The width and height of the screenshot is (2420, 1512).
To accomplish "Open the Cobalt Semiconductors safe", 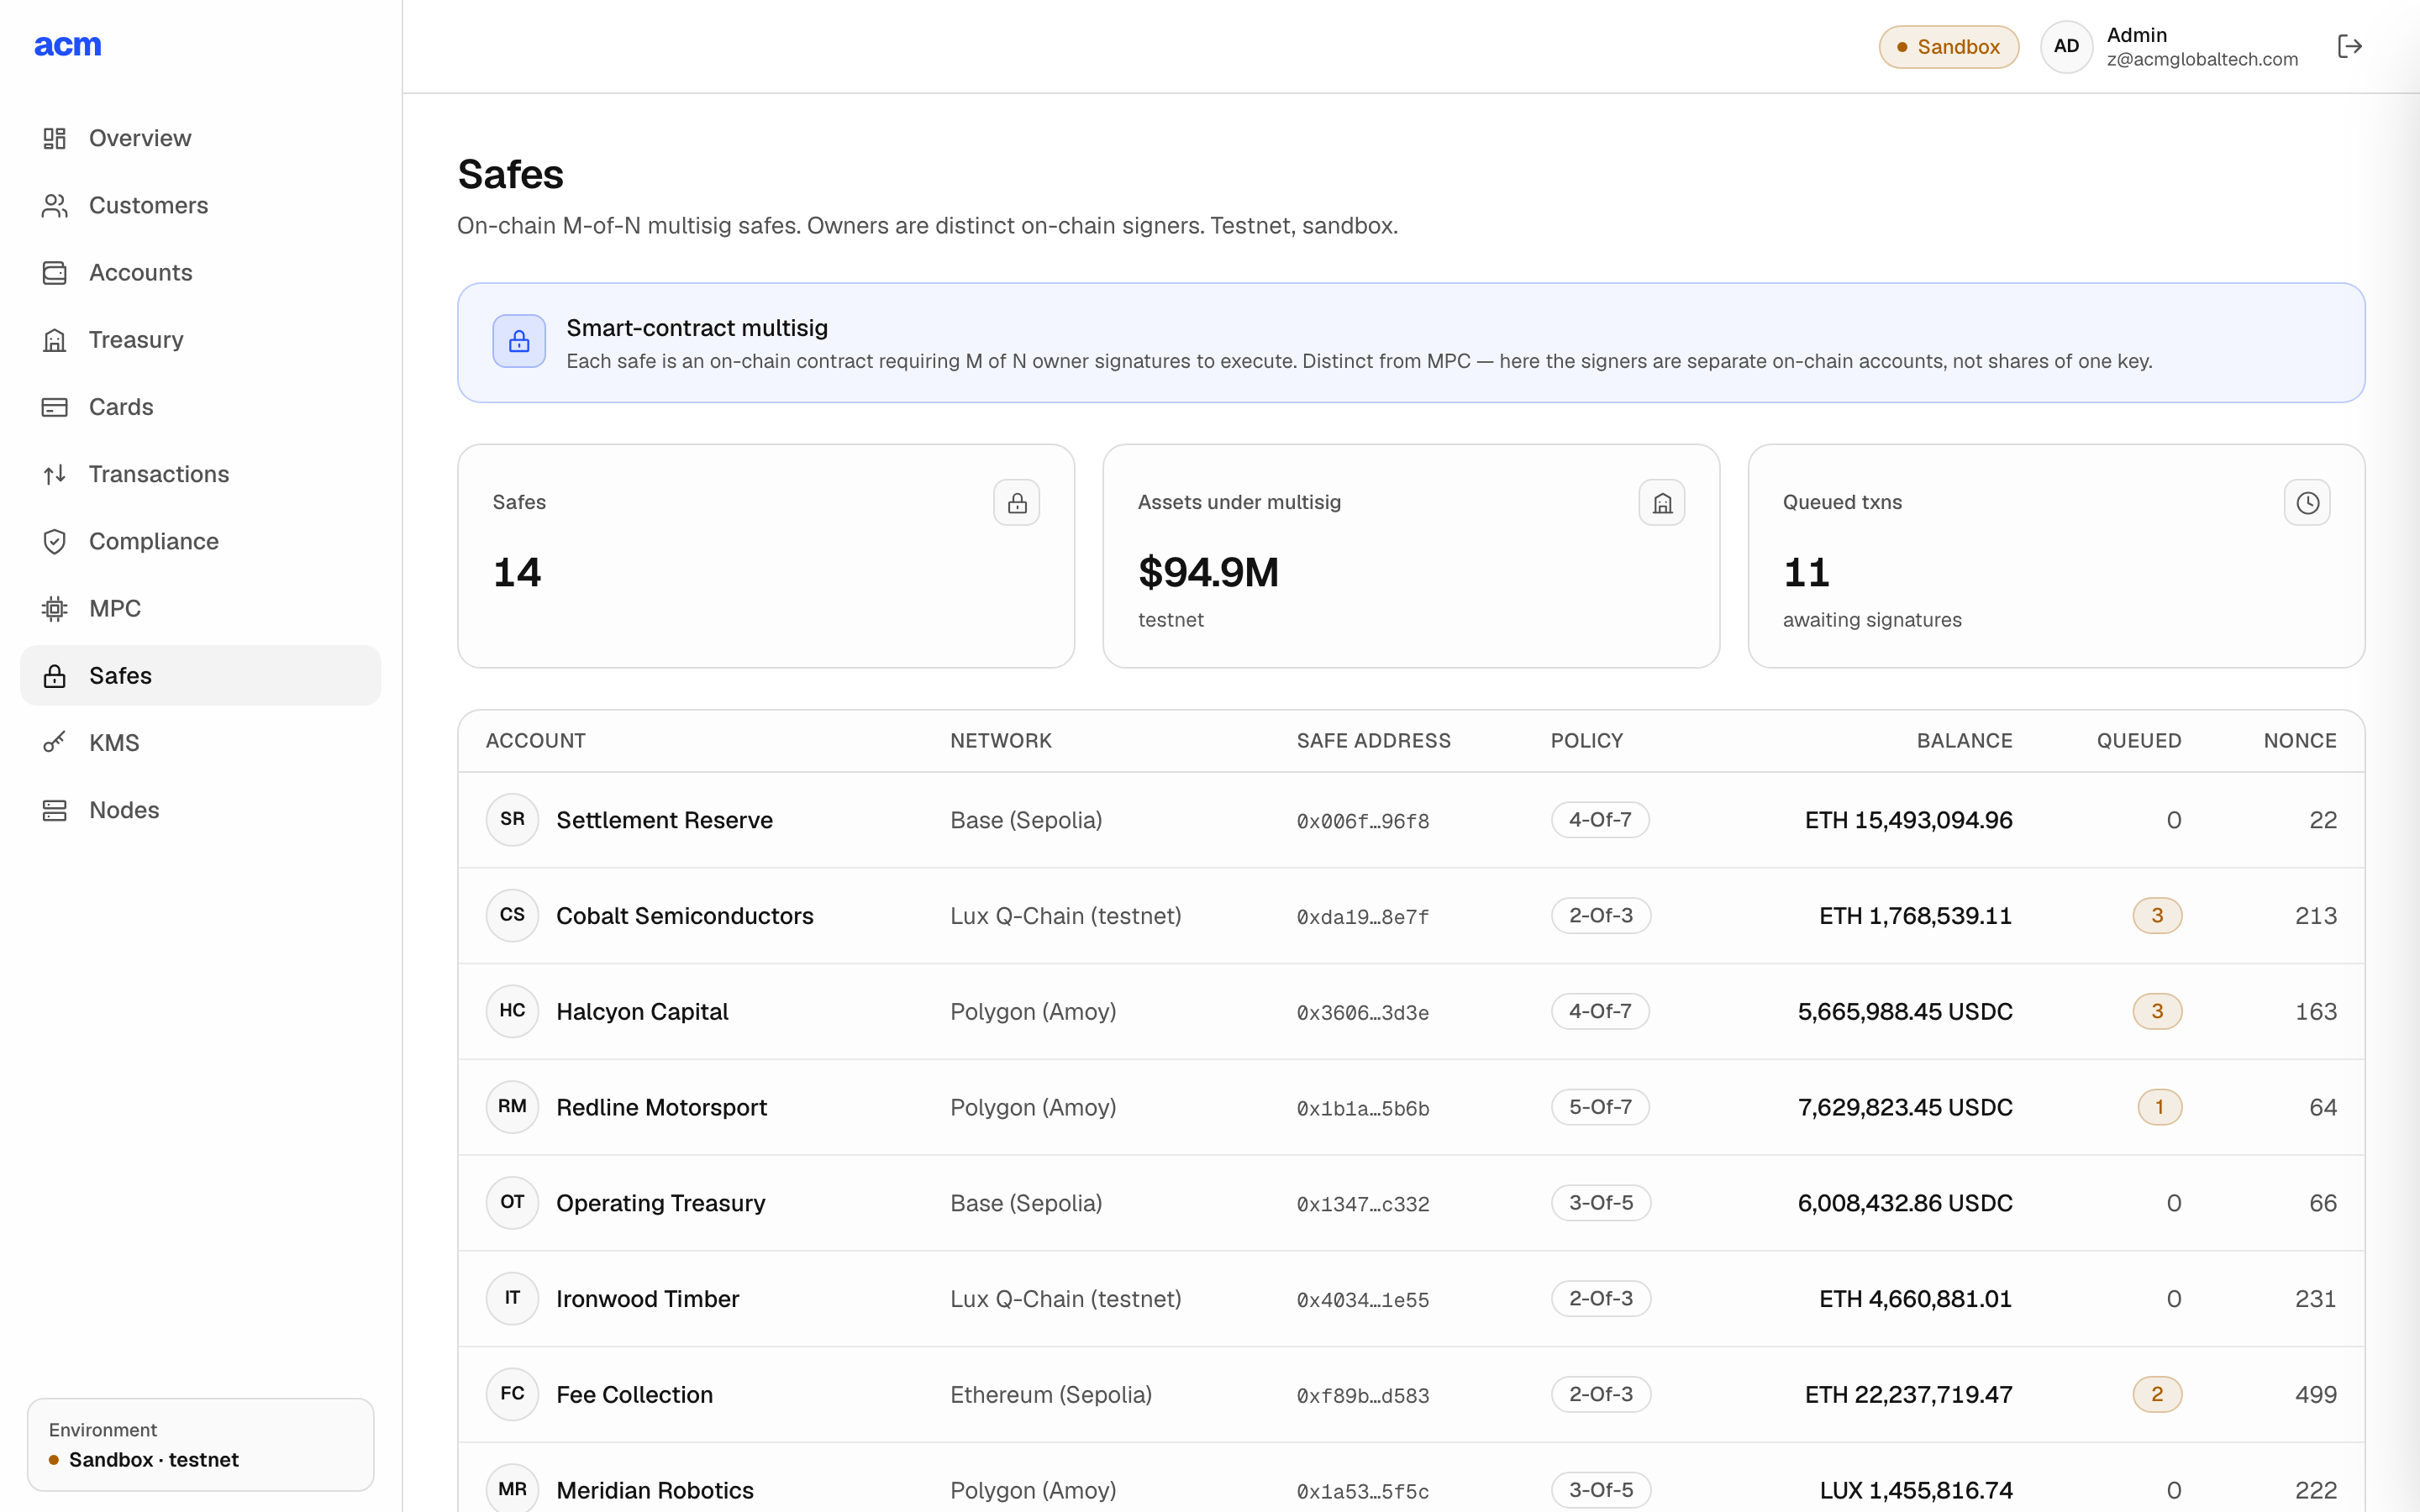I will click(1411, 916).
